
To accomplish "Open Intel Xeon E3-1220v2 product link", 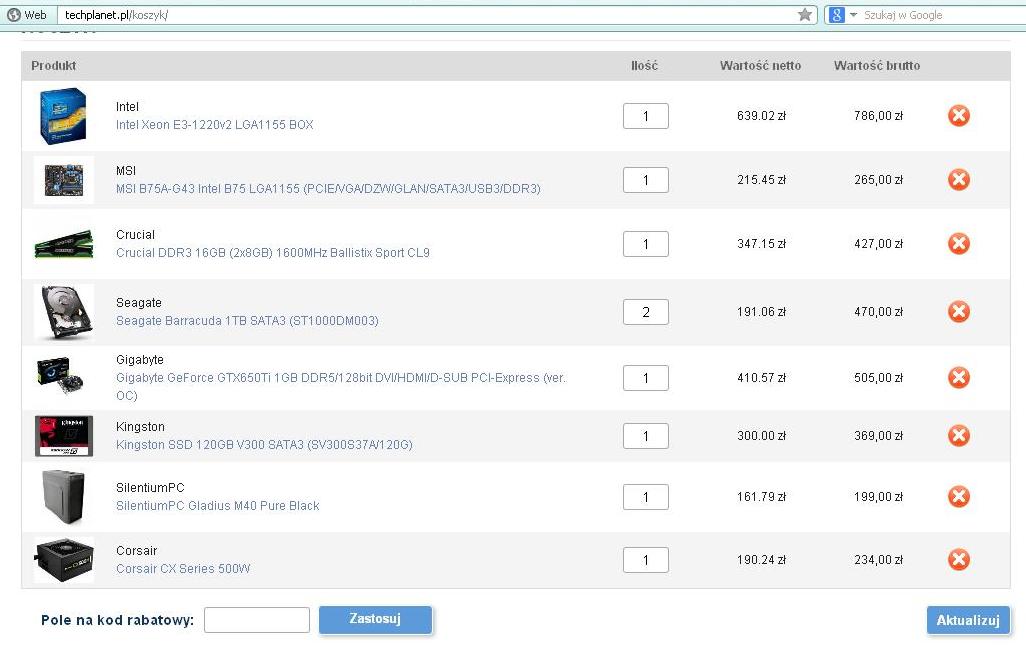I will (215, 124).
